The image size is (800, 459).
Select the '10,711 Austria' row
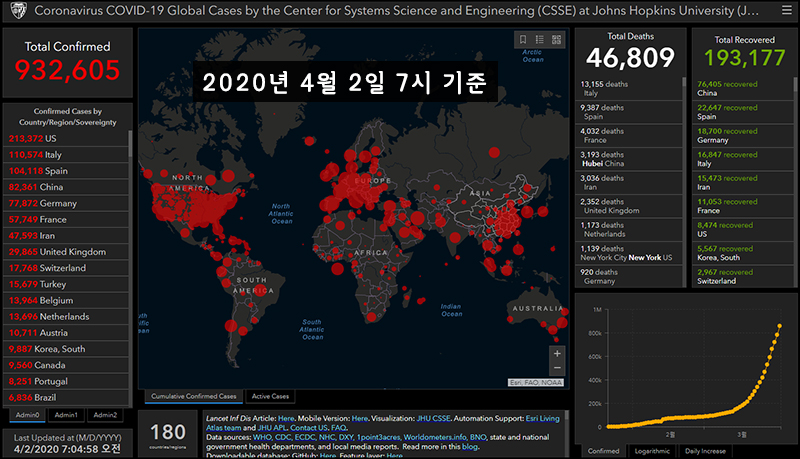click(66, 333)
